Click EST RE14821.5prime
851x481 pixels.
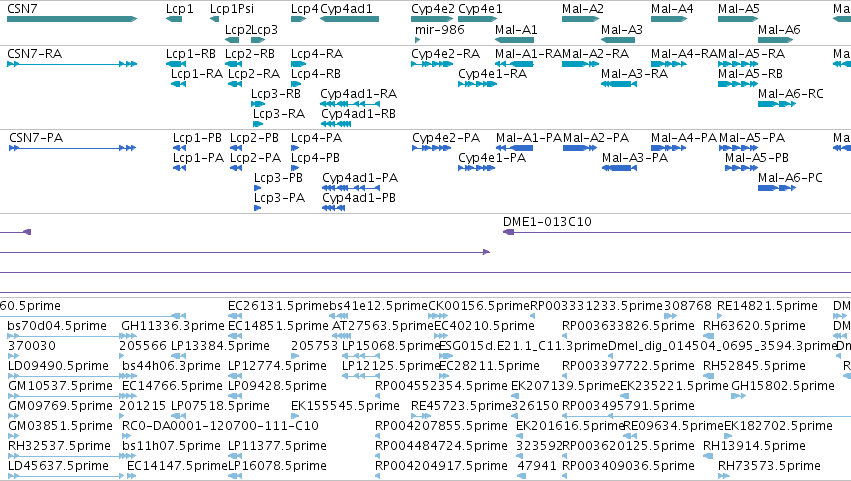tap(767, 306)
